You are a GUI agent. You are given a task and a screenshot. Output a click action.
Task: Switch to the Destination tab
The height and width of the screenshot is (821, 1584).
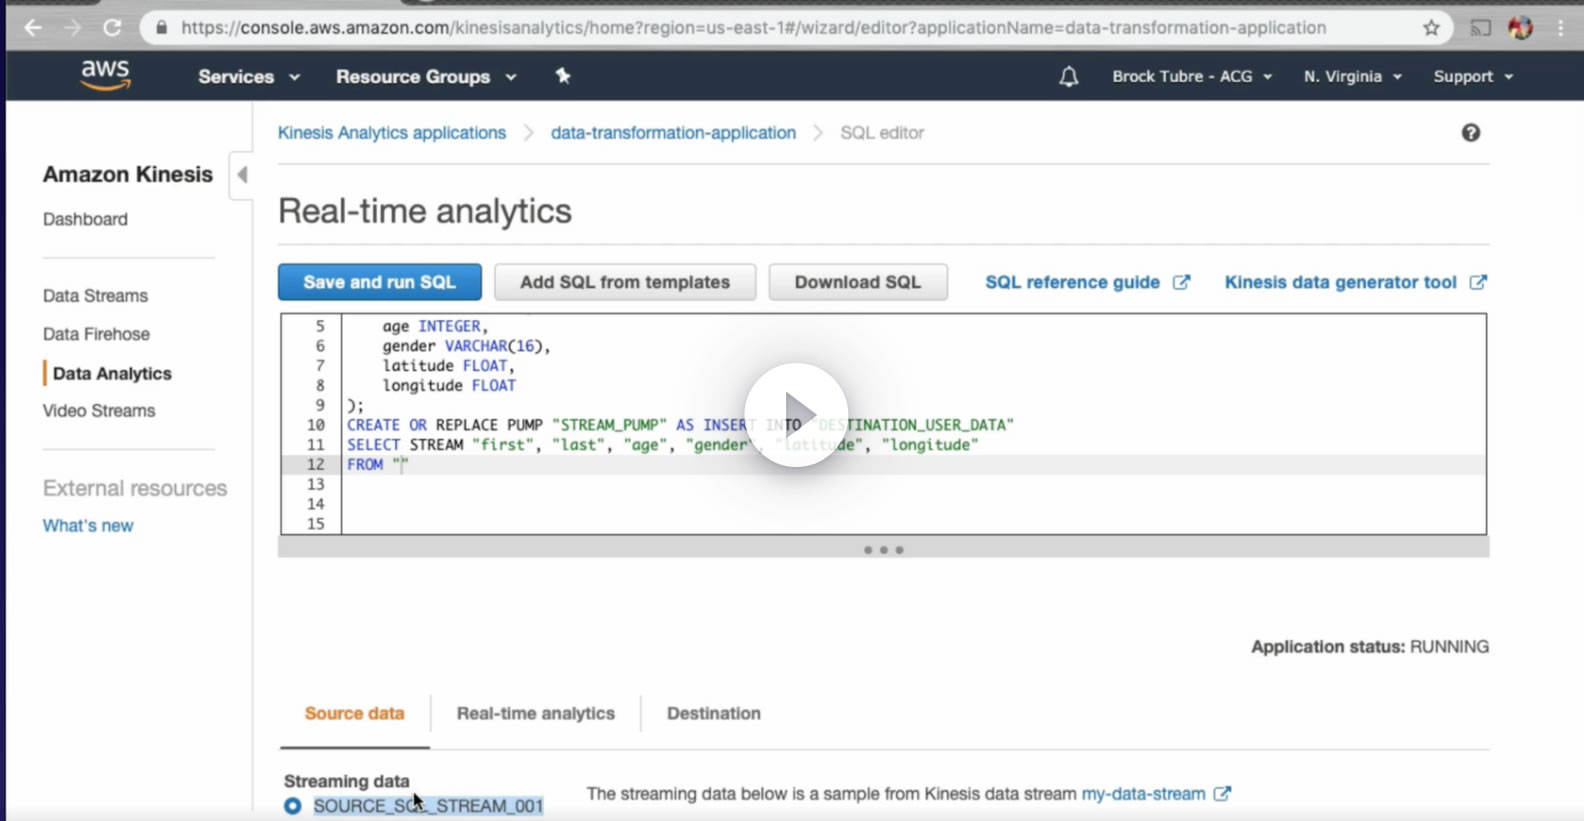click(714, 714)
